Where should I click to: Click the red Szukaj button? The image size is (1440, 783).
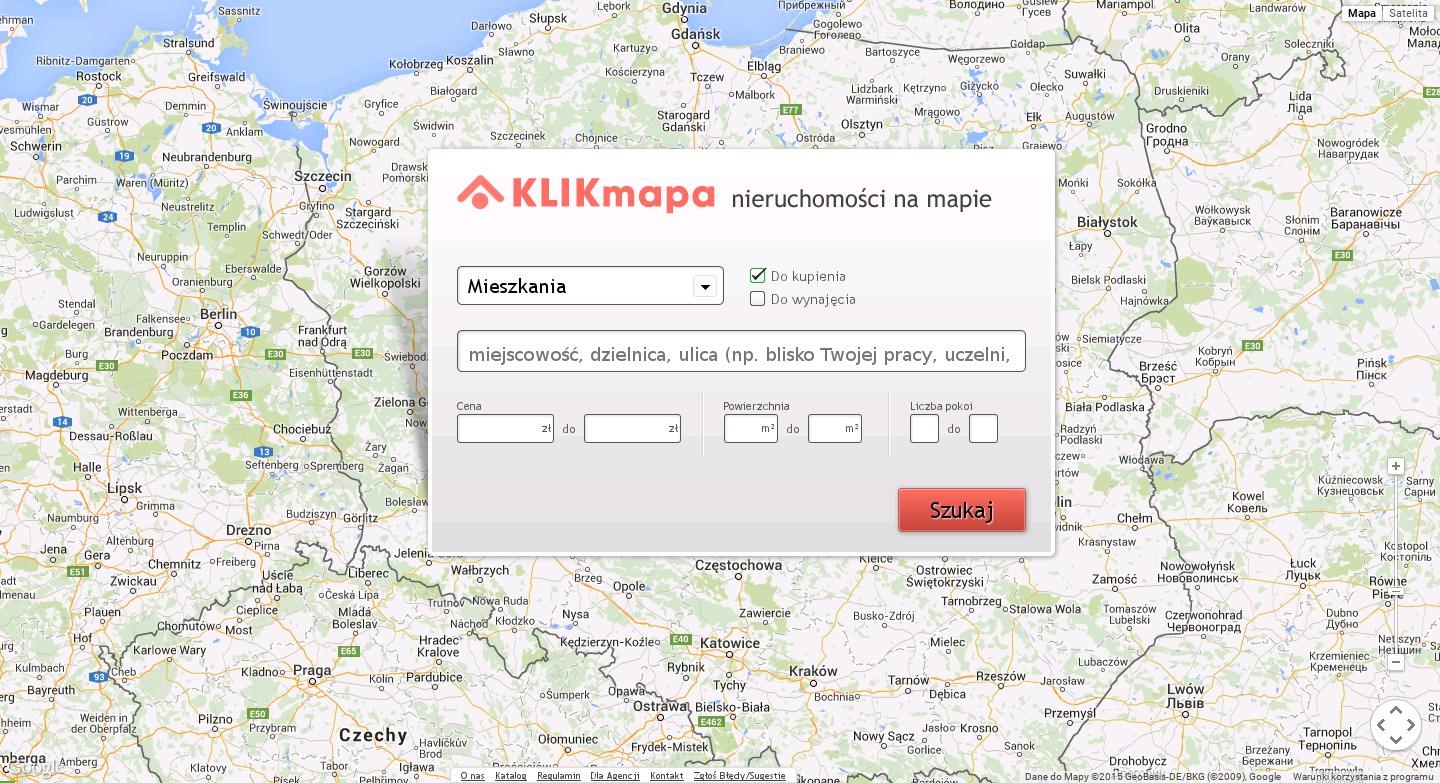962,510
